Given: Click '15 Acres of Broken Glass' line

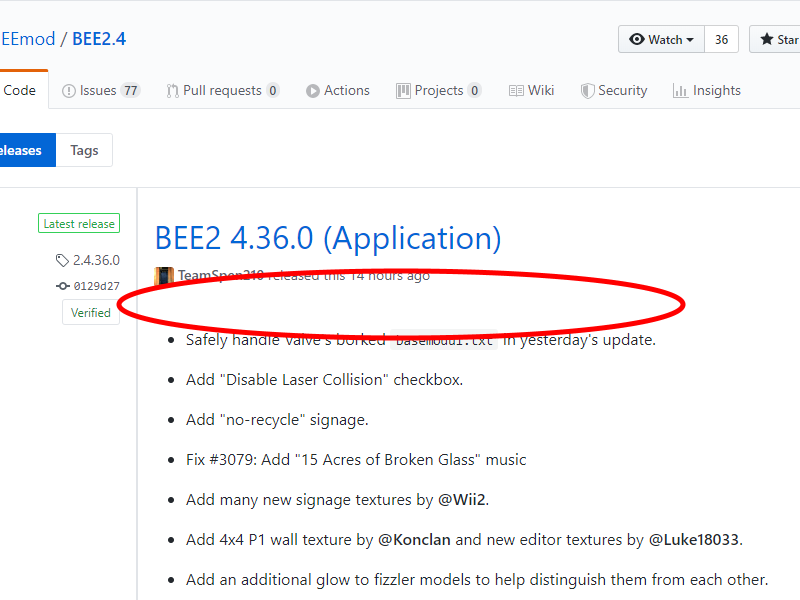Looking at the screenshot, I should 356,460.
